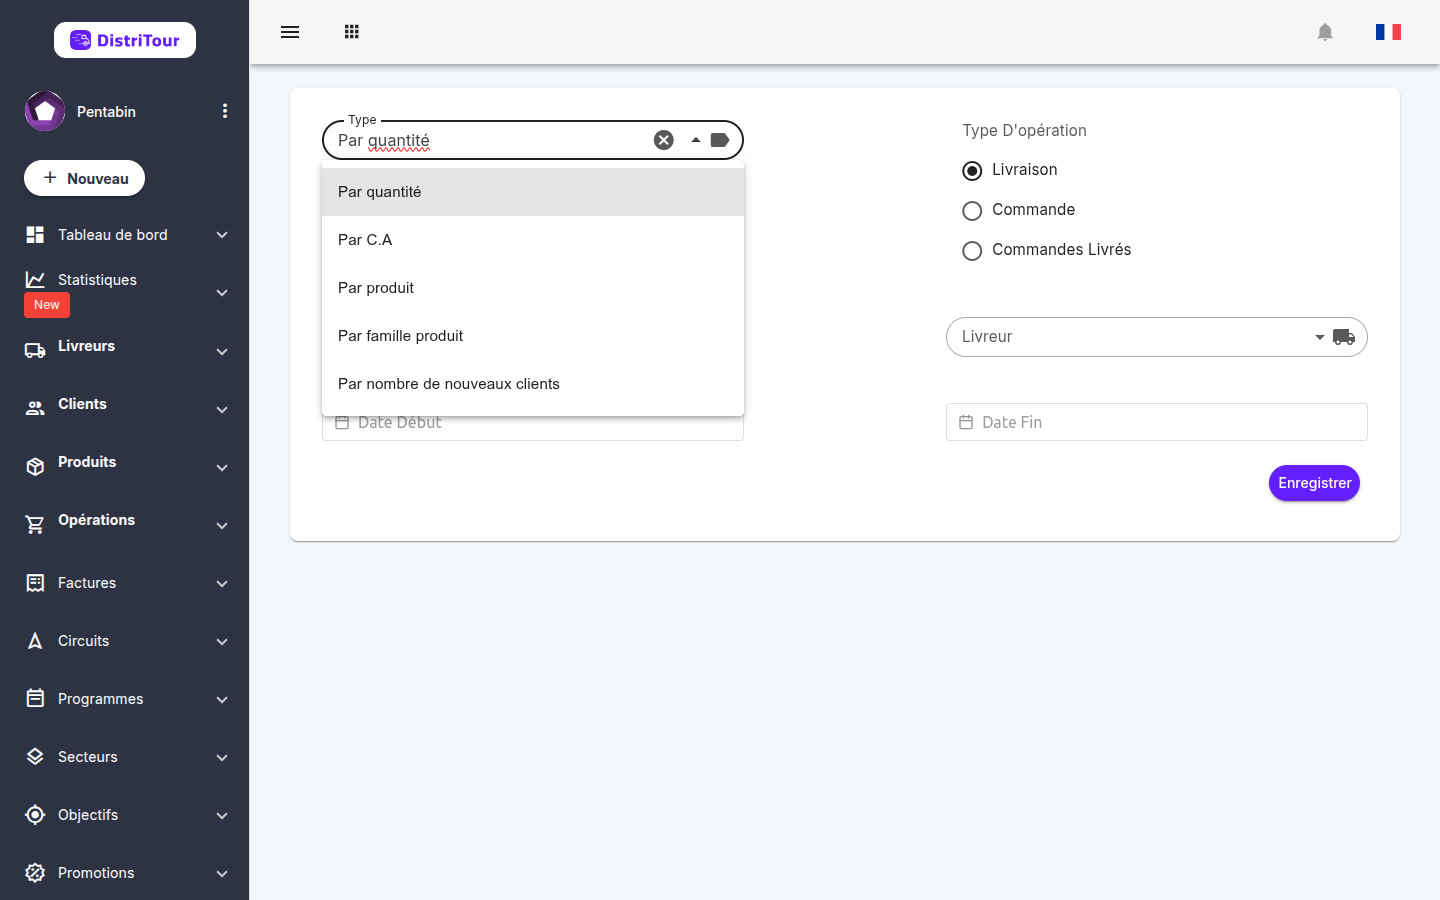Click the Pentabin username text
Viewport: 1440px width, 900px height.
106,111
